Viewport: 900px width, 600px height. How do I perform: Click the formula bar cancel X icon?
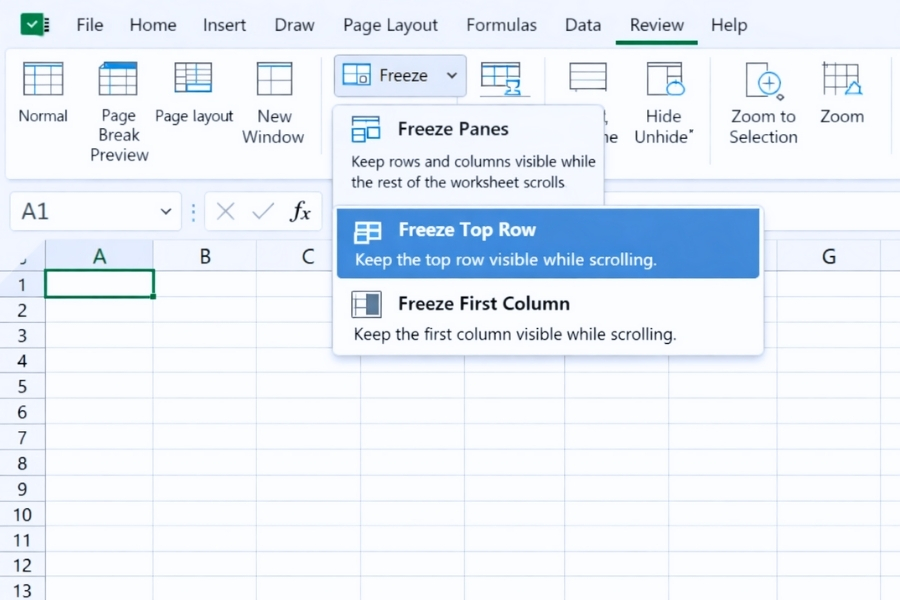224,211
